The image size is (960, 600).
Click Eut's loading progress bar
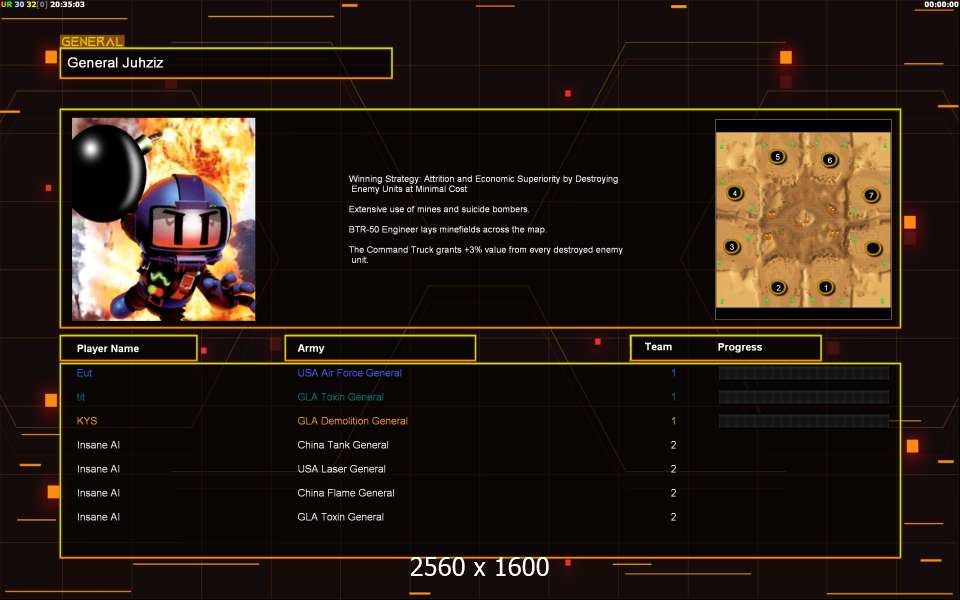[x=804, y=373]
